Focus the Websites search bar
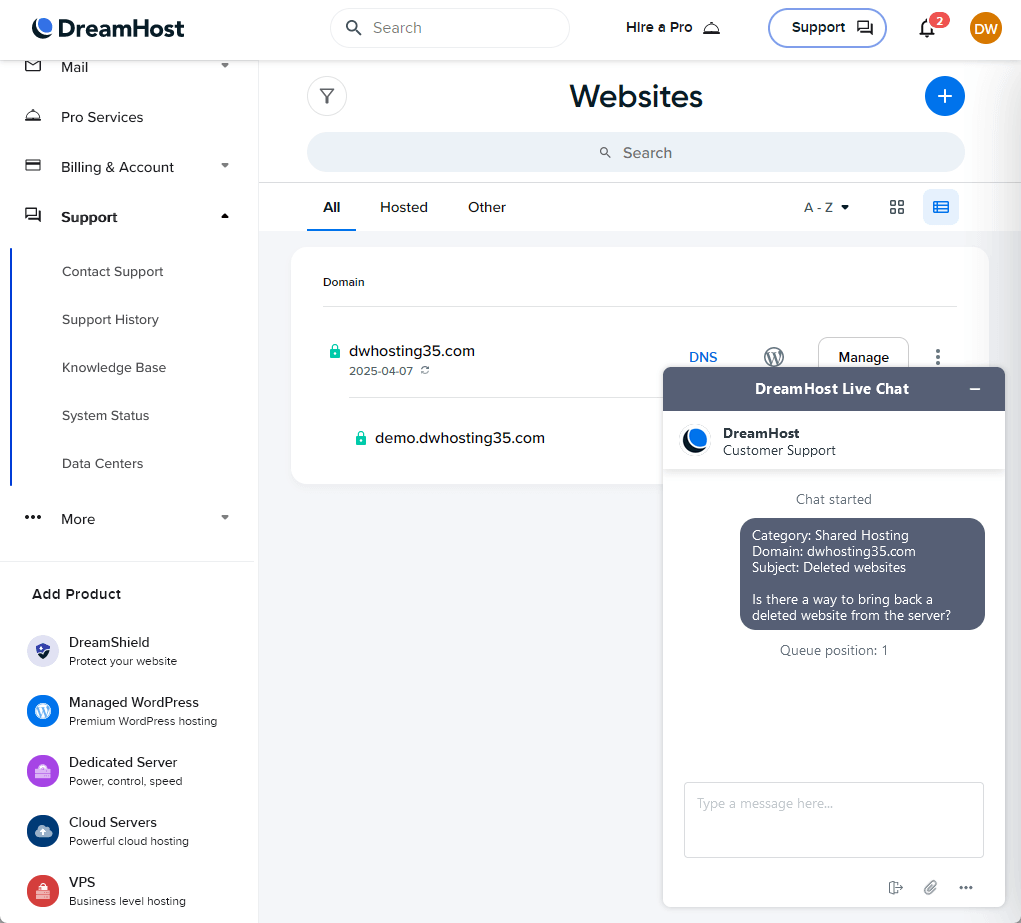Screen dimensions: 1021x923 tap(636, 152)
